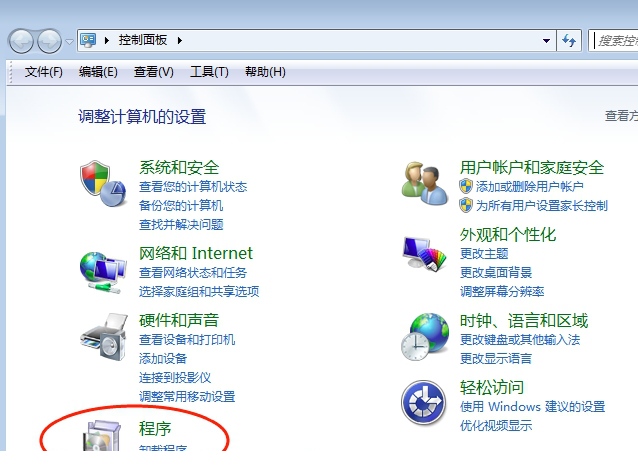Open the 系统和安全 category
This screenshot has width=638, height=469.
(x=179, y=168)
